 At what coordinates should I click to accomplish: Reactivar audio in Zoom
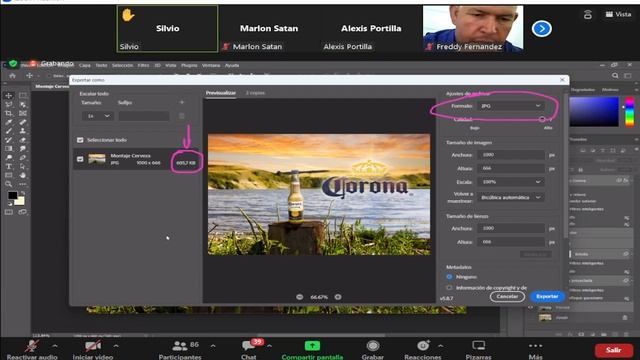pos(32,350)
